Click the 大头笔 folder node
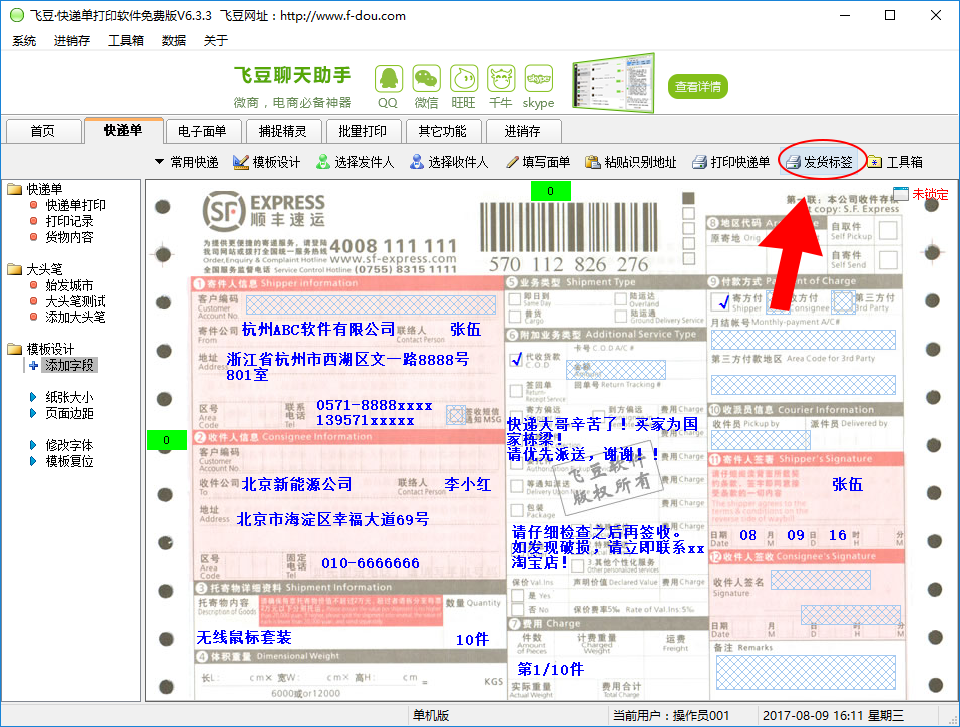 43,269
